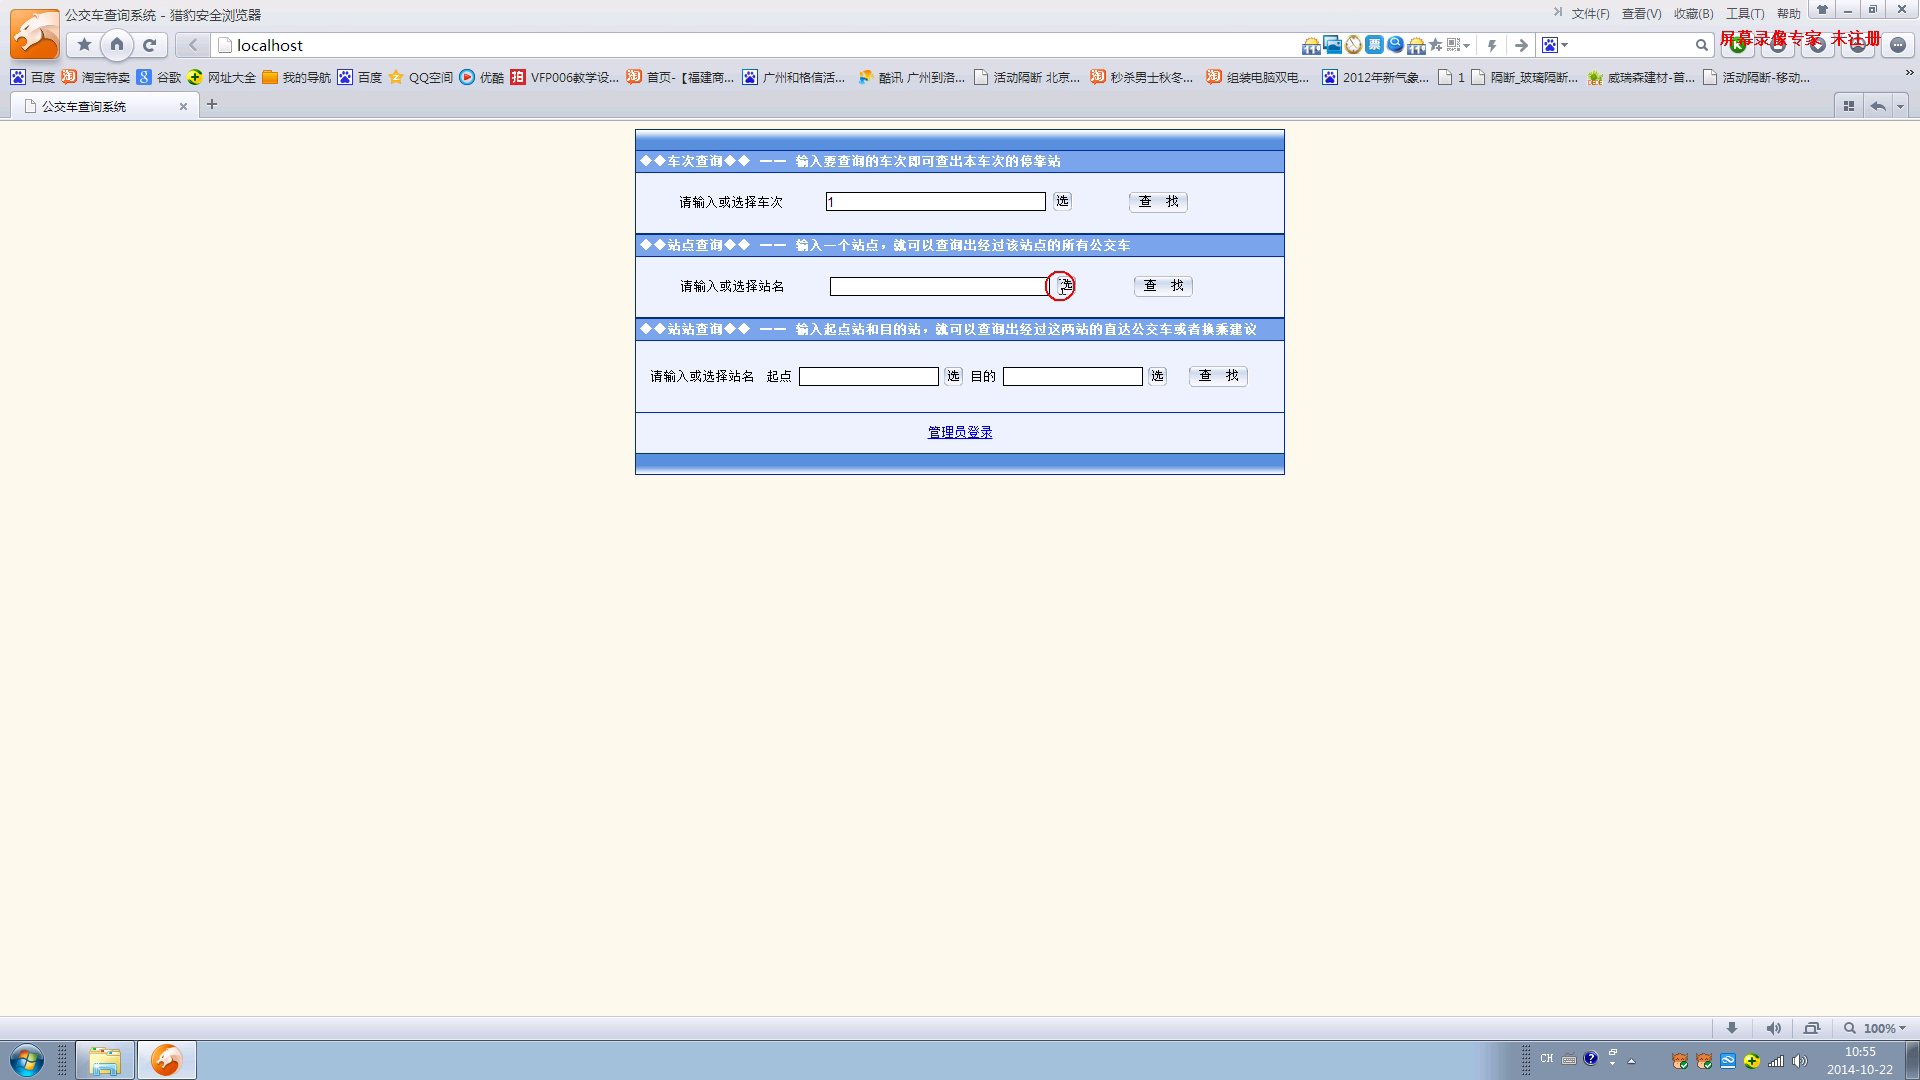Open a new tab with plus button
Screen dimensions: 1920x1080
pyautogui.click(x=212, y=104)
